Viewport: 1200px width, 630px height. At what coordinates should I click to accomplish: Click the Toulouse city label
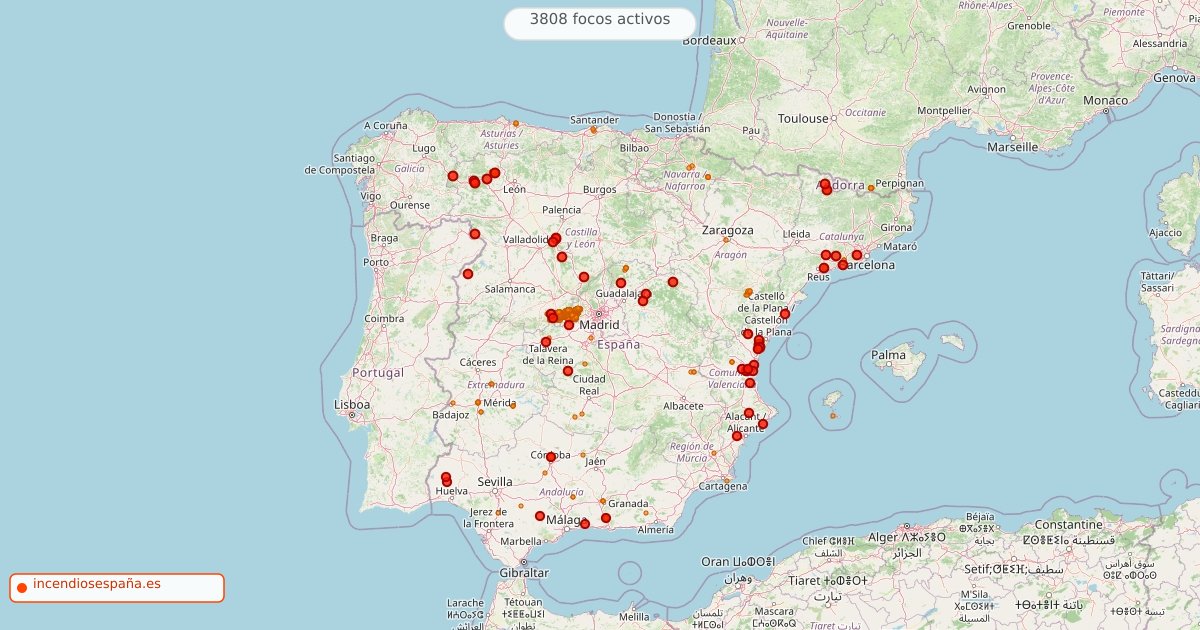click(803, 118)
